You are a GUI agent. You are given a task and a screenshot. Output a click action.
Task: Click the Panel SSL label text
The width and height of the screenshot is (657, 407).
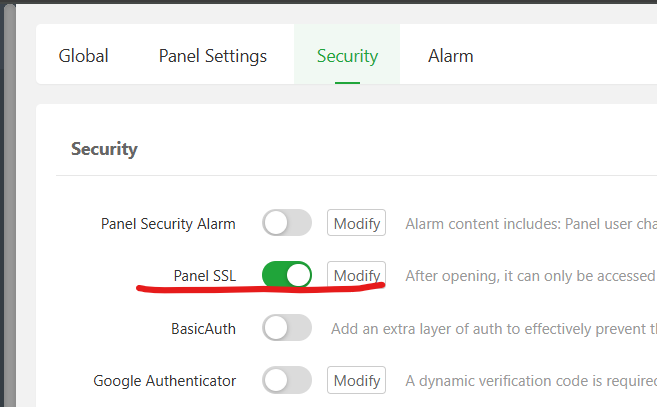204,275
